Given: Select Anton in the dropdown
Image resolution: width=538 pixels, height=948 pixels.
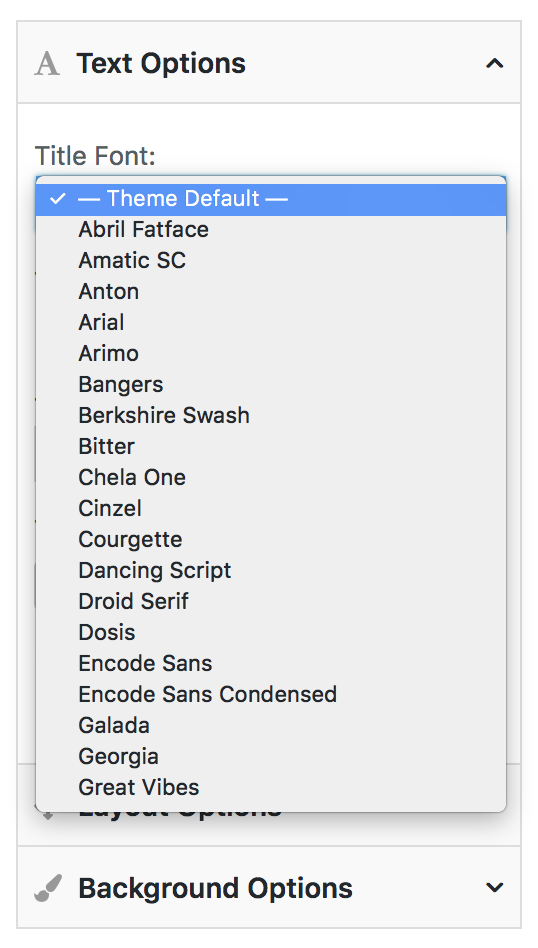Looking at the screenshot, I should tap(271, 291).
